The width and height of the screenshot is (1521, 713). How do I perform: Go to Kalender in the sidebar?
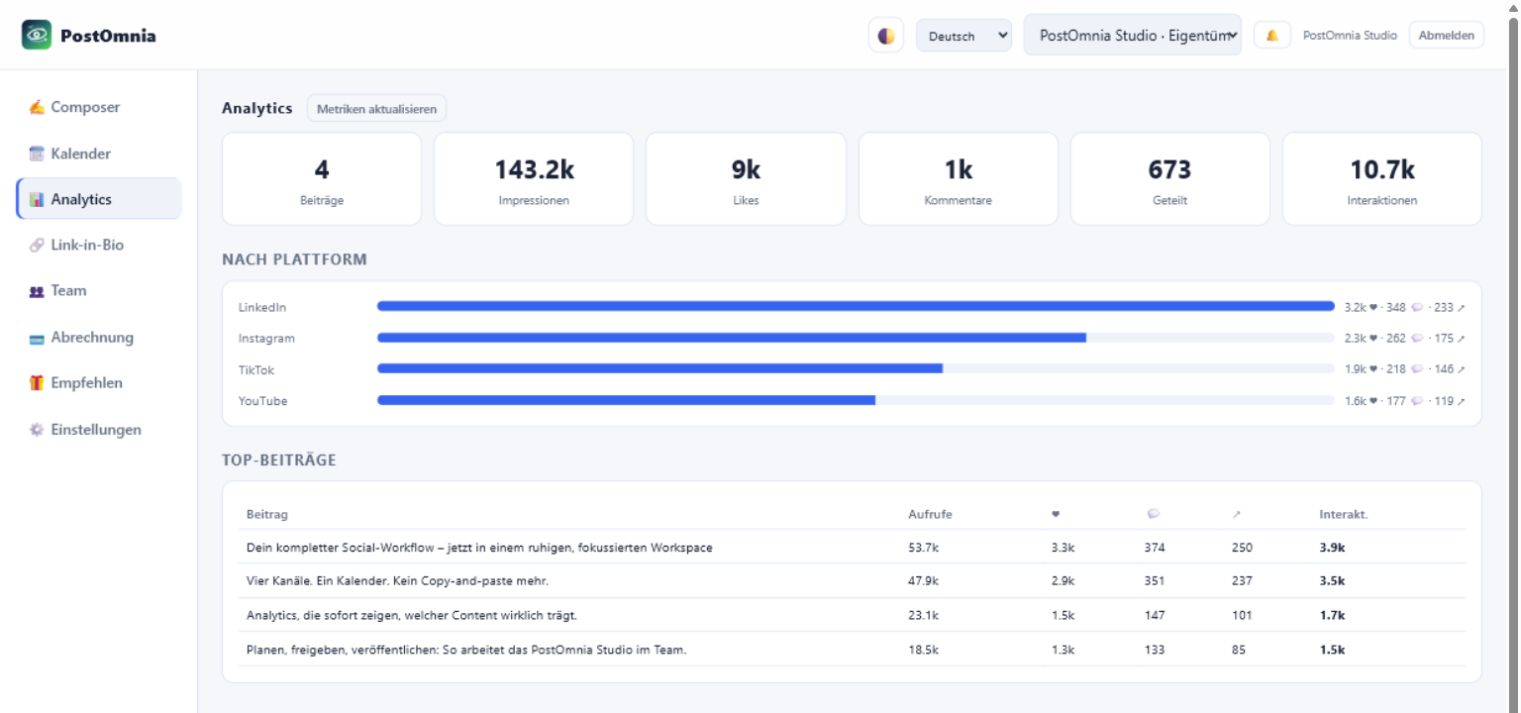[98, 154]
